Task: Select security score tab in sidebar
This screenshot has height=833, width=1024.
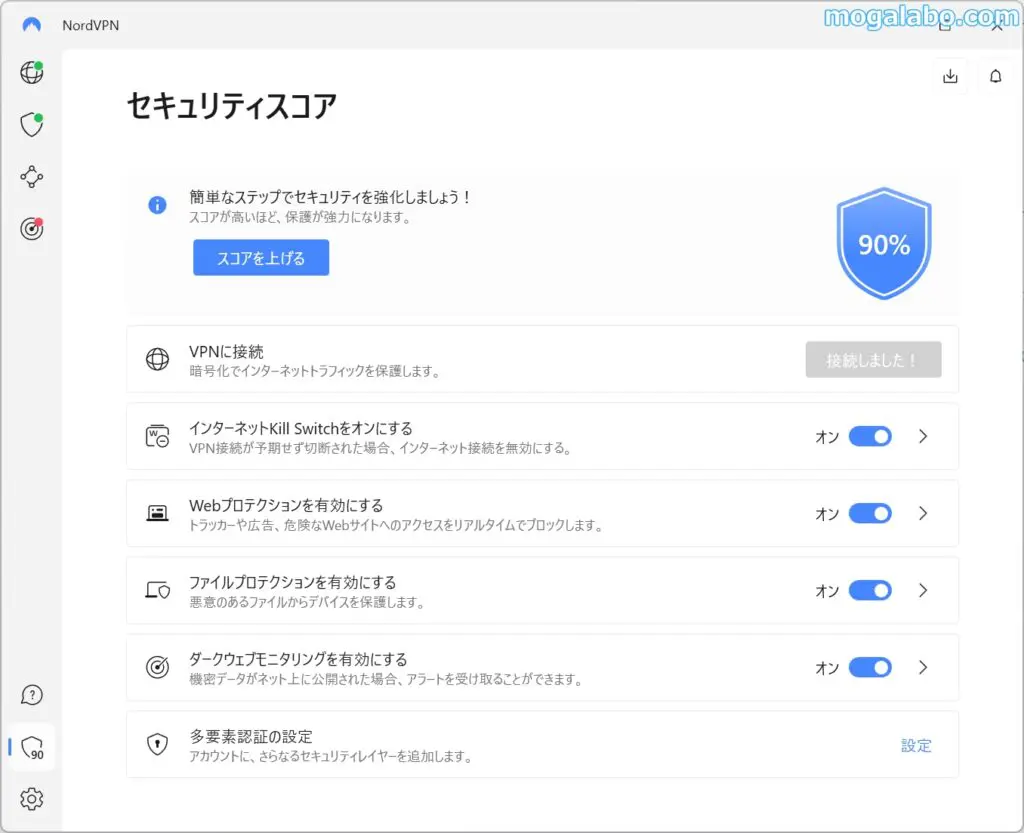Action: coord(32,747)
